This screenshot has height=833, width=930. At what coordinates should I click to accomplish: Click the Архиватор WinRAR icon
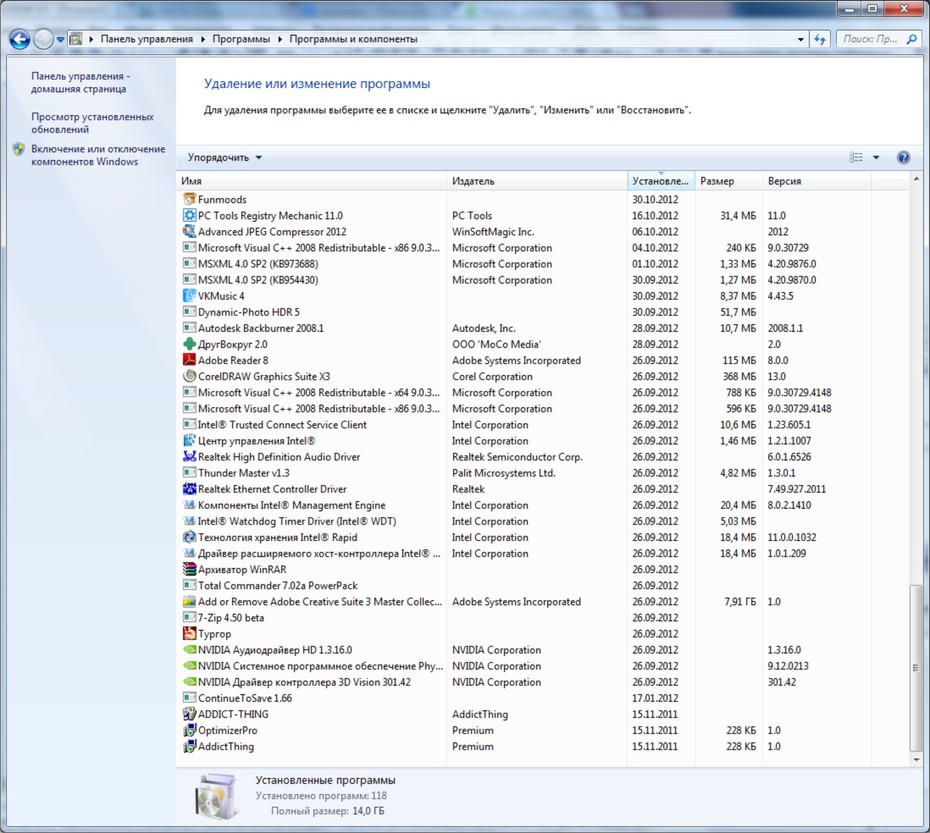point(189,570)
